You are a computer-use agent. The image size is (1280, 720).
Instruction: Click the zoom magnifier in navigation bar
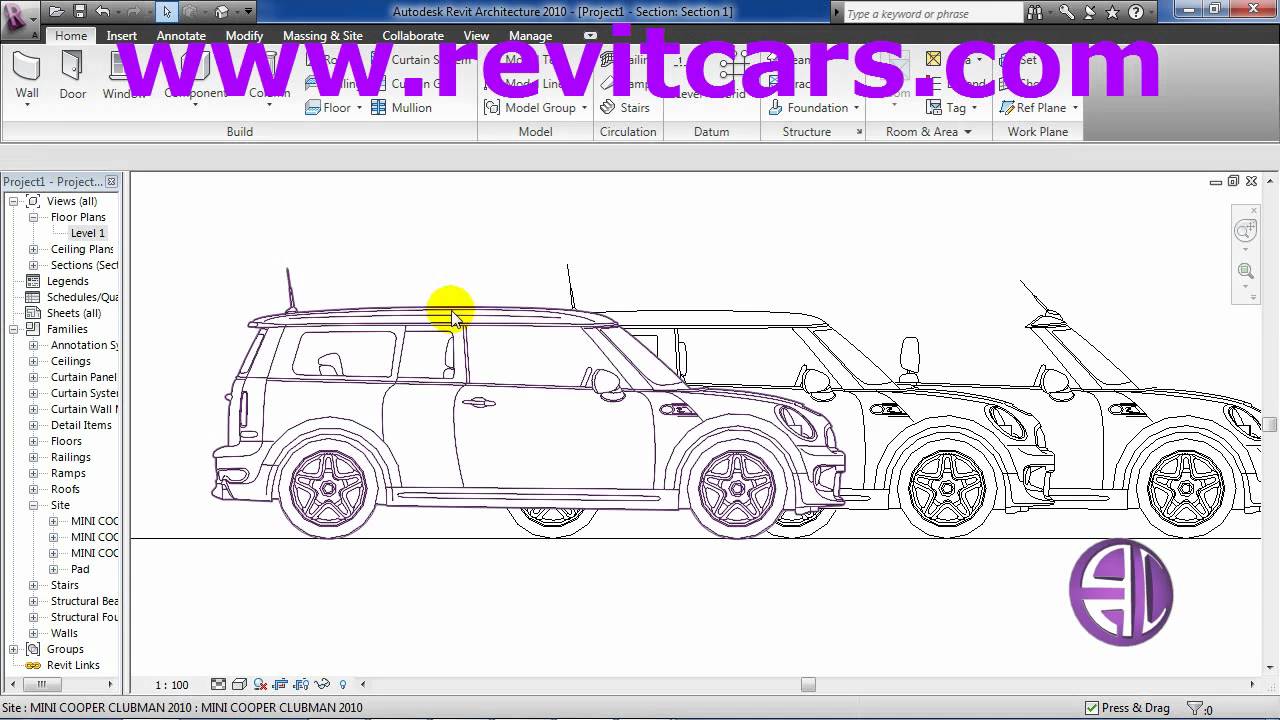(1245, 271)
